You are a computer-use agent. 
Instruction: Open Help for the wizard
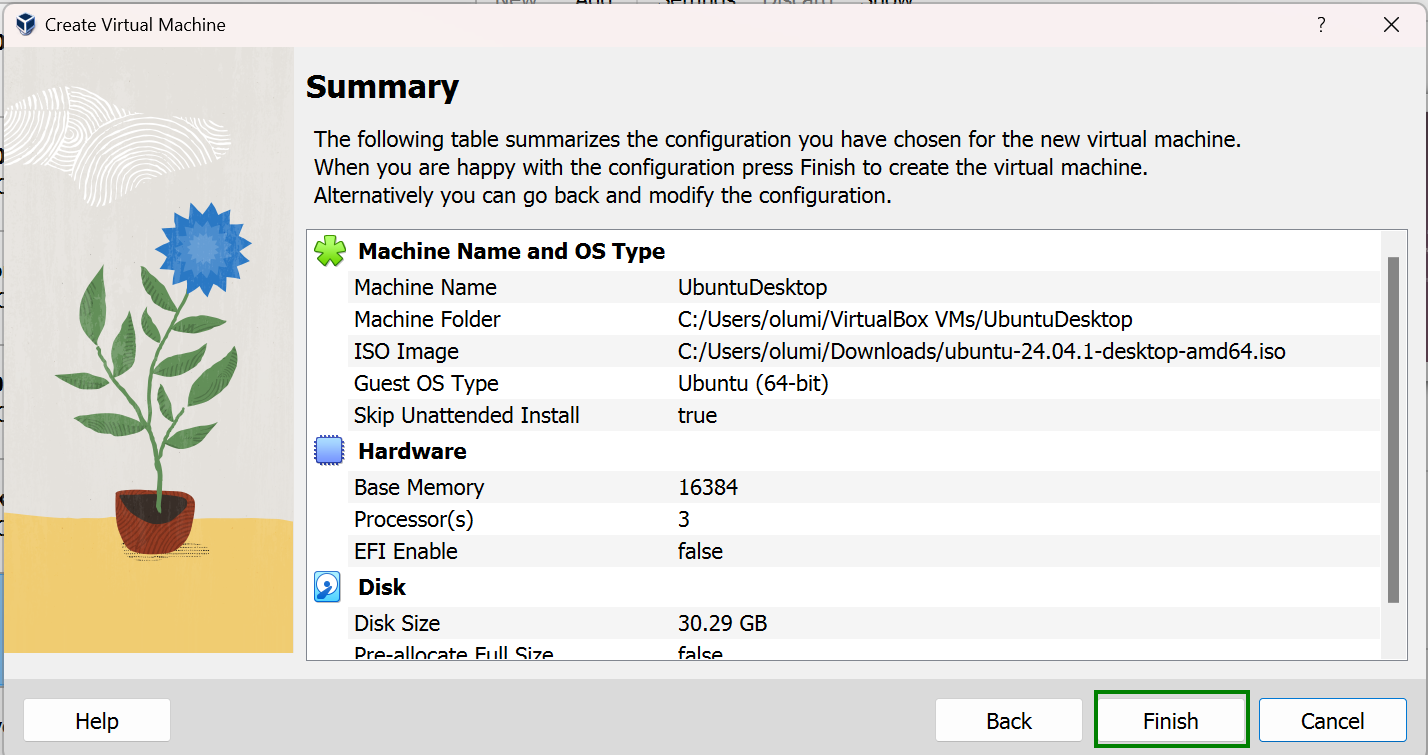97,720
